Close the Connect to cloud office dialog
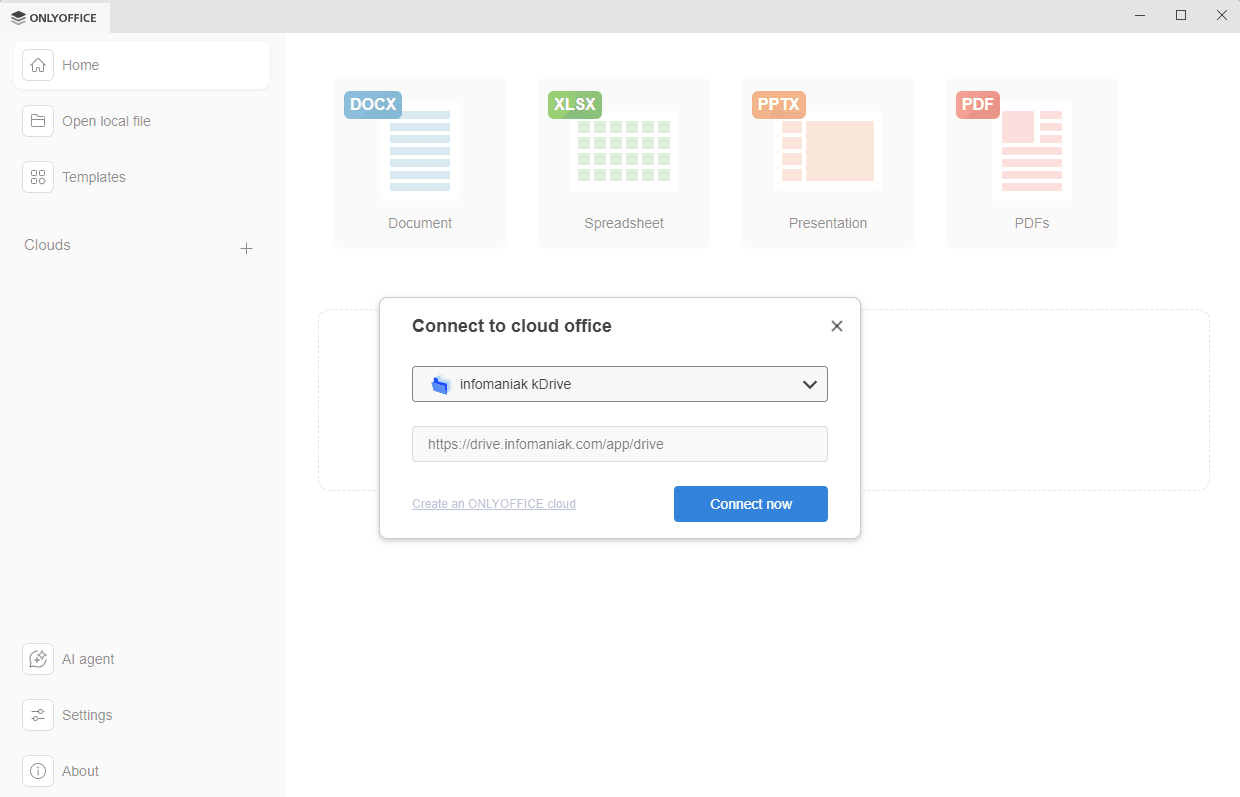This screenshot has height=797, width=1240. [x=837, y=326]
